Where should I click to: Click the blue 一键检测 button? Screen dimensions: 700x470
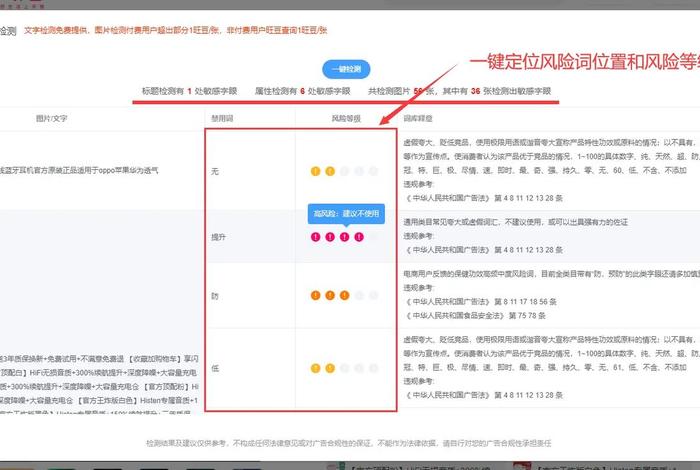click(346, 69)
